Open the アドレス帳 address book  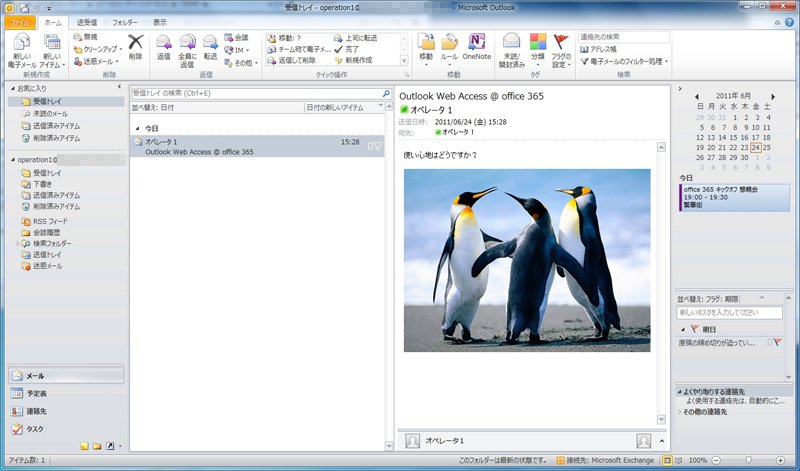tap(598, 49)
